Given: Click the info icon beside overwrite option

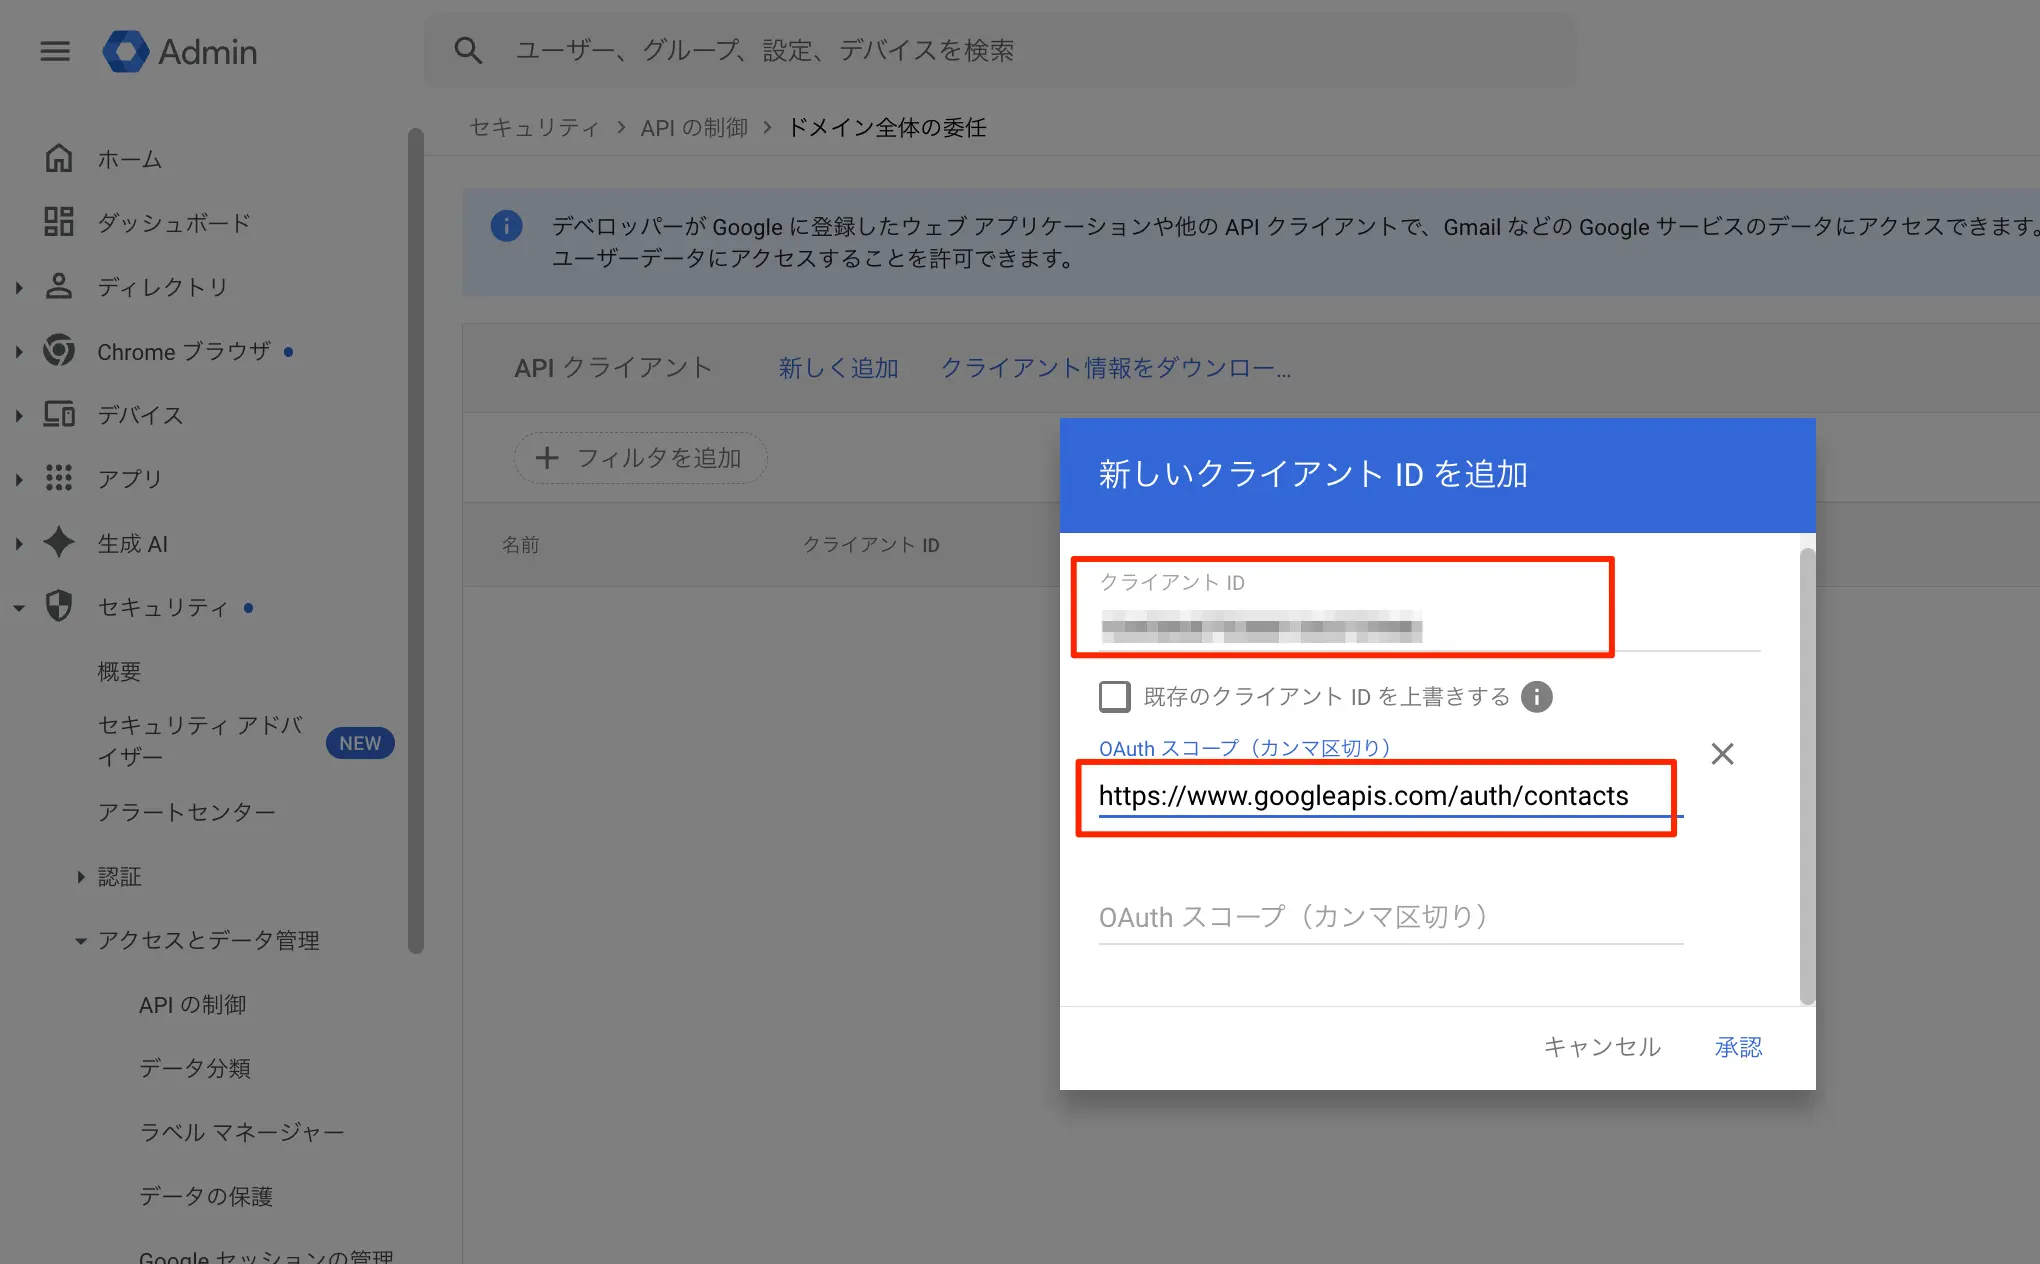Looking at the screenshot, I should pos(1536,697).
